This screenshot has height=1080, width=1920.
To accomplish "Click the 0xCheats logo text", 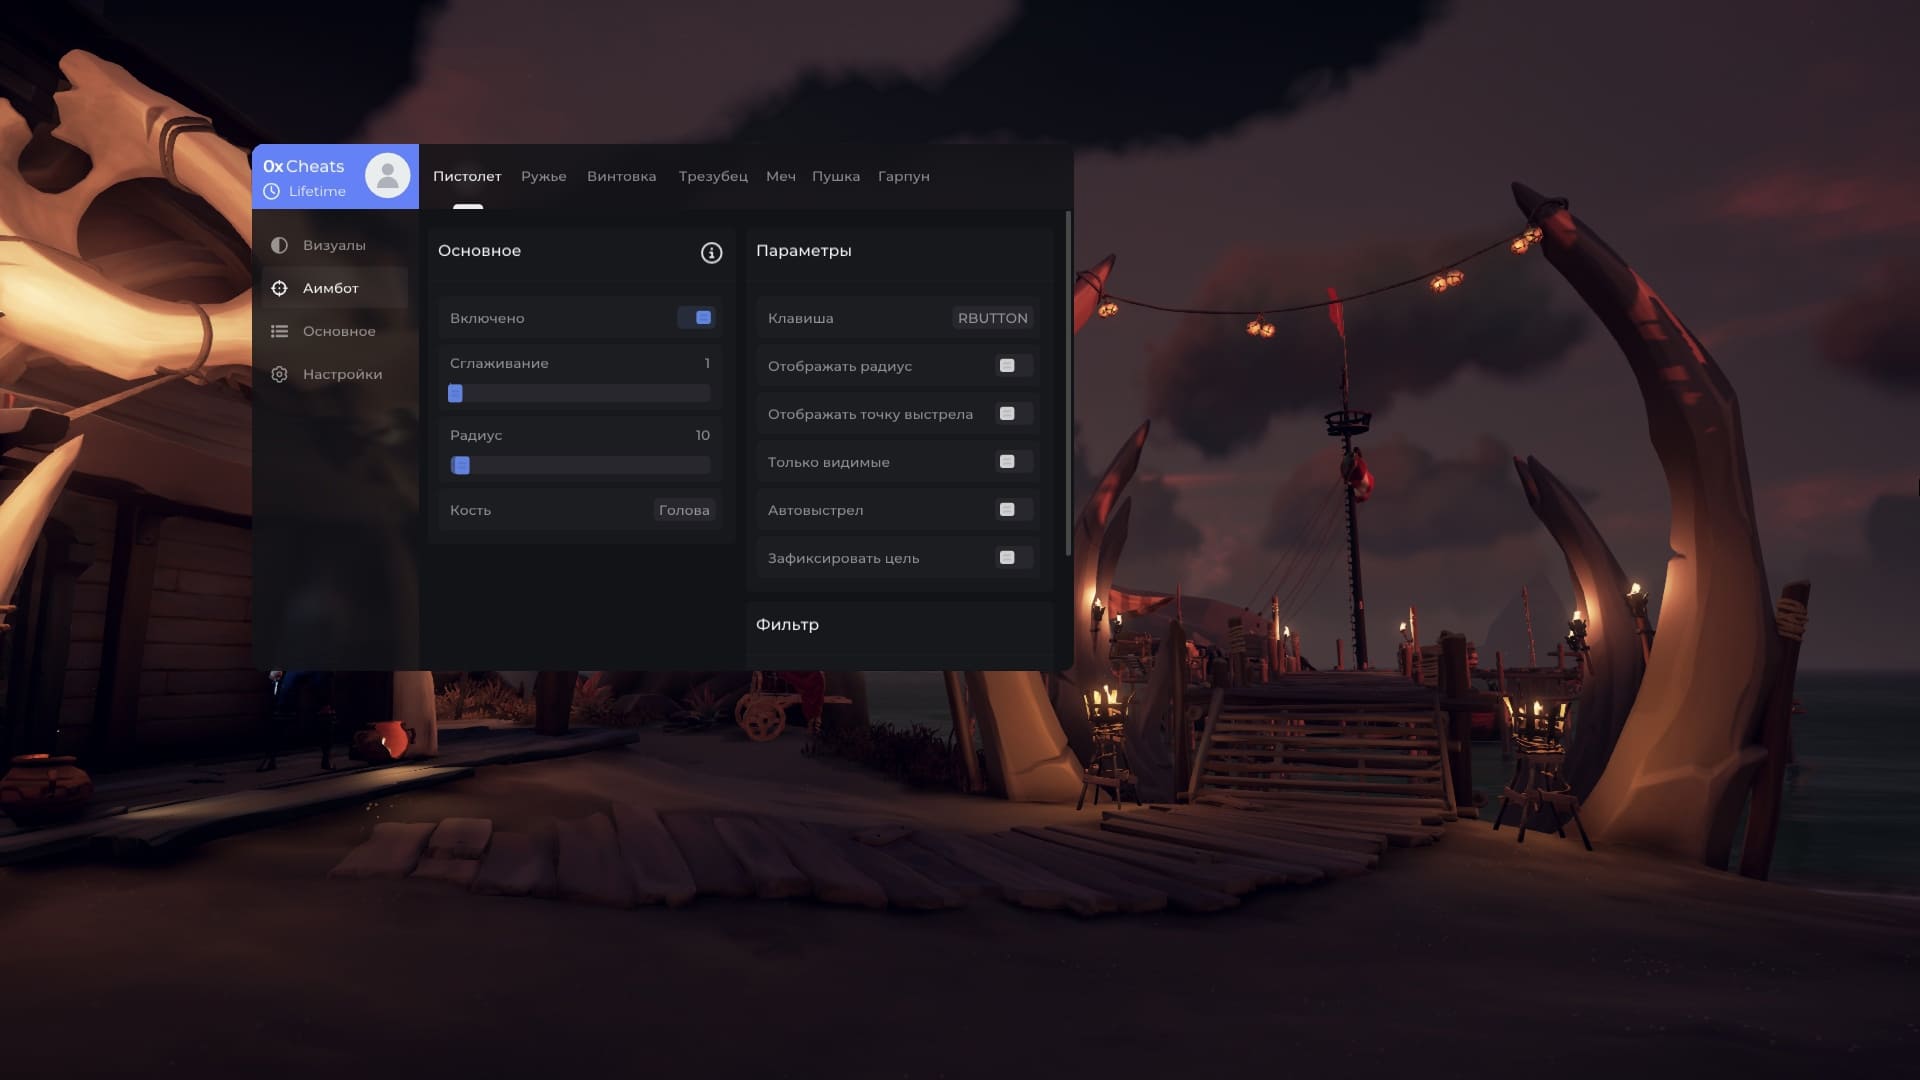I will (x=303, y=166).
